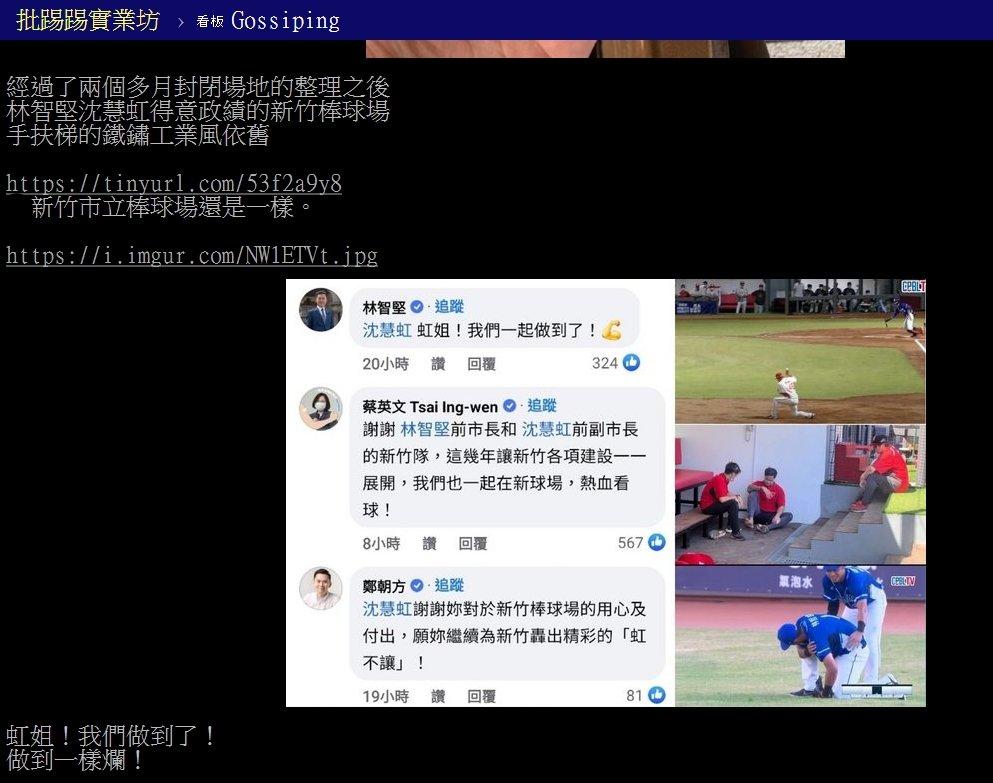
Task: Click the 沈慧虹 mention in 鄭朝方's comment
Action: (387, 609)
